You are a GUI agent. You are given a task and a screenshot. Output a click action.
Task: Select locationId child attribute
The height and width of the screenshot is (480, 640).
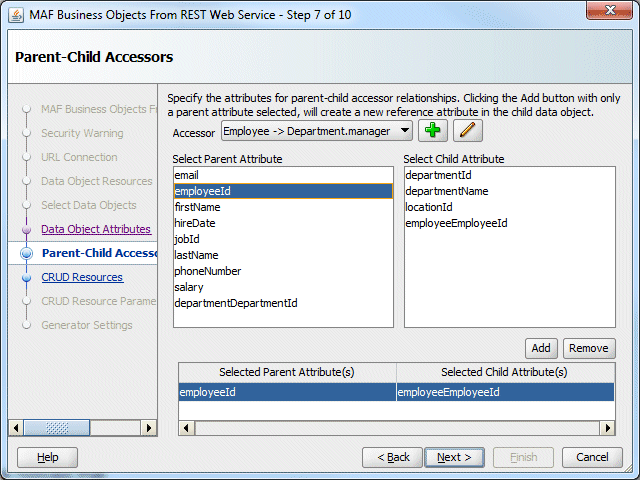[510, 207]
